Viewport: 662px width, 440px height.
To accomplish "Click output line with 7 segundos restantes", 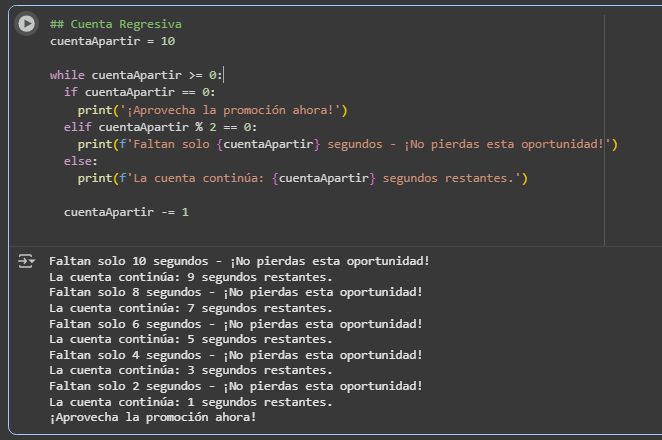I will (191, 308).
